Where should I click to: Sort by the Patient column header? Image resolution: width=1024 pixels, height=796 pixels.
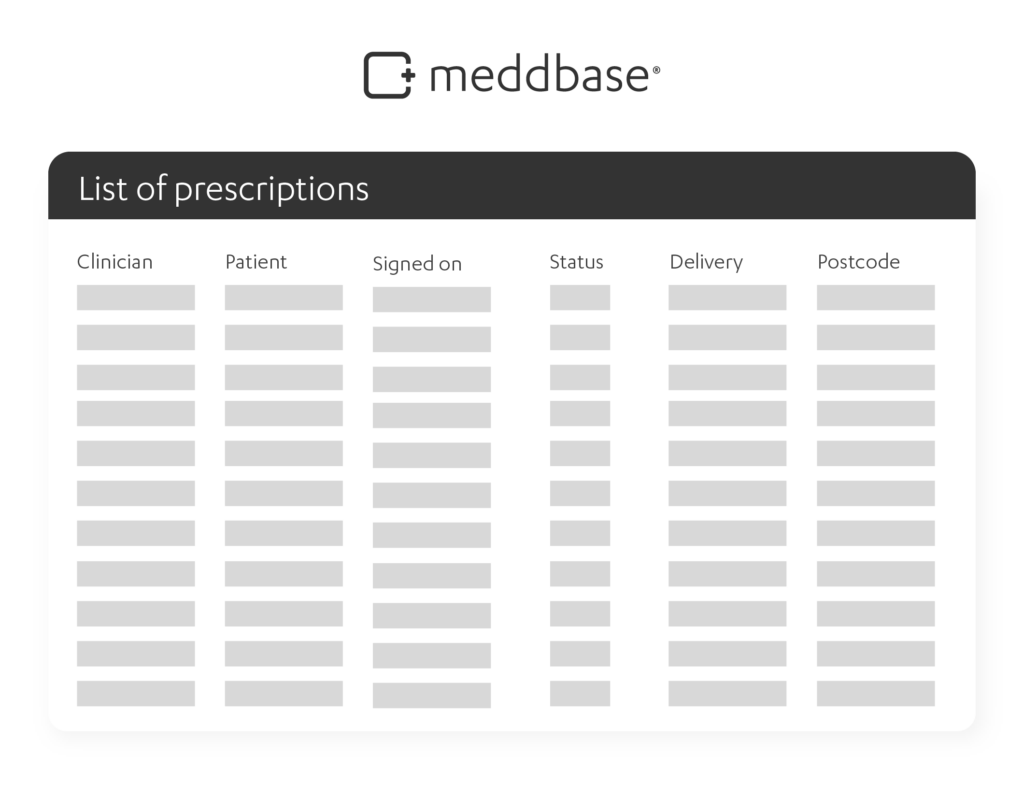tap(256, 262)
